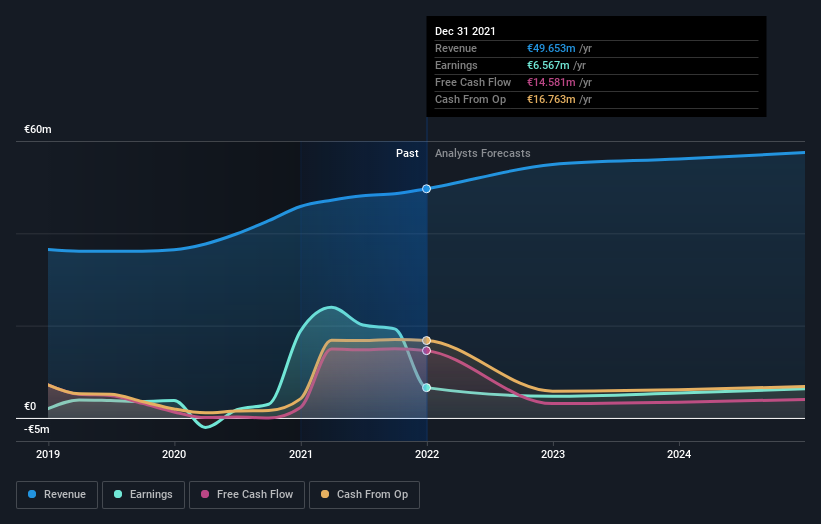This screenshot has height=524, width=821.
Task: Click the pink Free Cash Flow data point
Action: click(x=427, y=351)
